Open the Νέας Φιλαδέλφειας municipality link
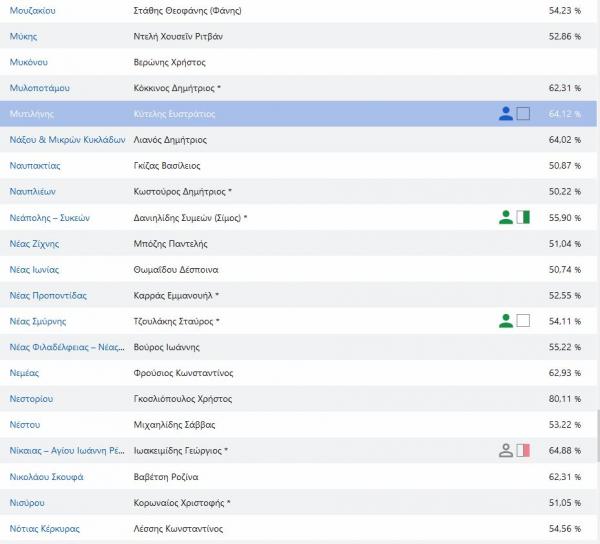This screenshot has width=600, height=544. pos(66,347)
